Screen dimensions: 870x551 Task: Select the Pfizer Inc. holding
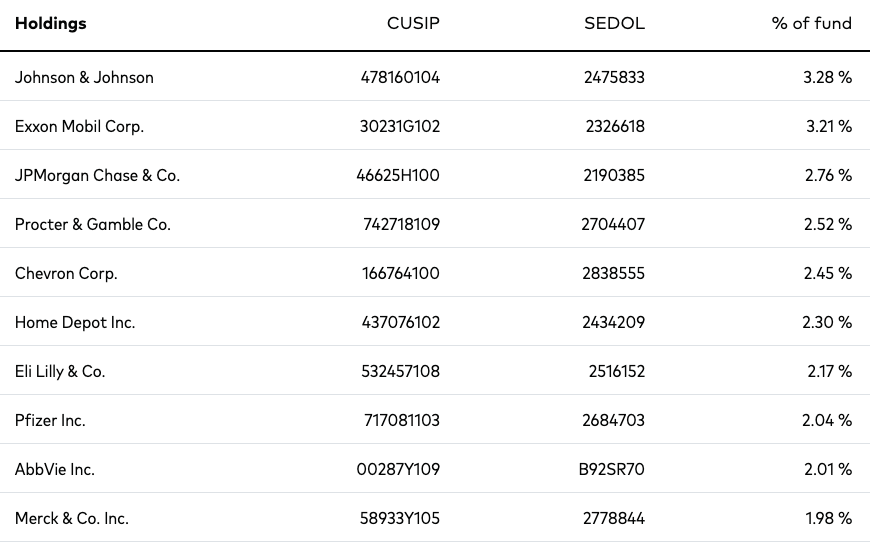(50, 420)
